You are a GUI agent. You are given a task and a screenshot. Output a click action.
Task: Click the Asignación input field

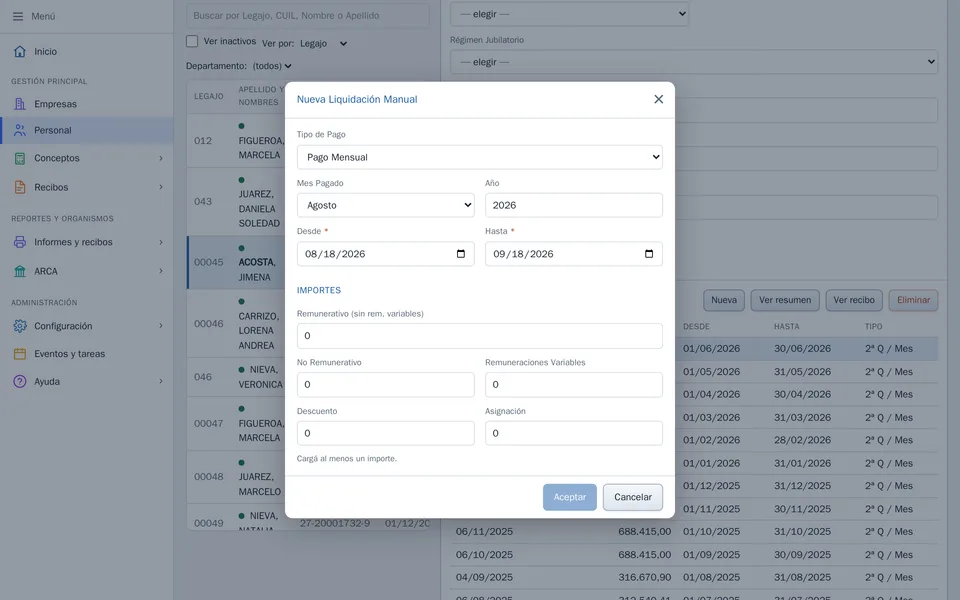click(x=574, y=433)
